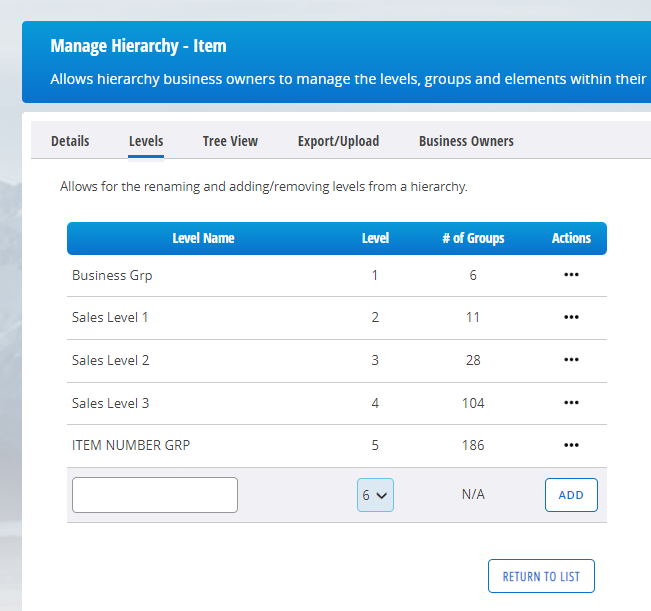Click the RETURN TO LIST button
Screen dimensions: 651x611
point(541,576)
